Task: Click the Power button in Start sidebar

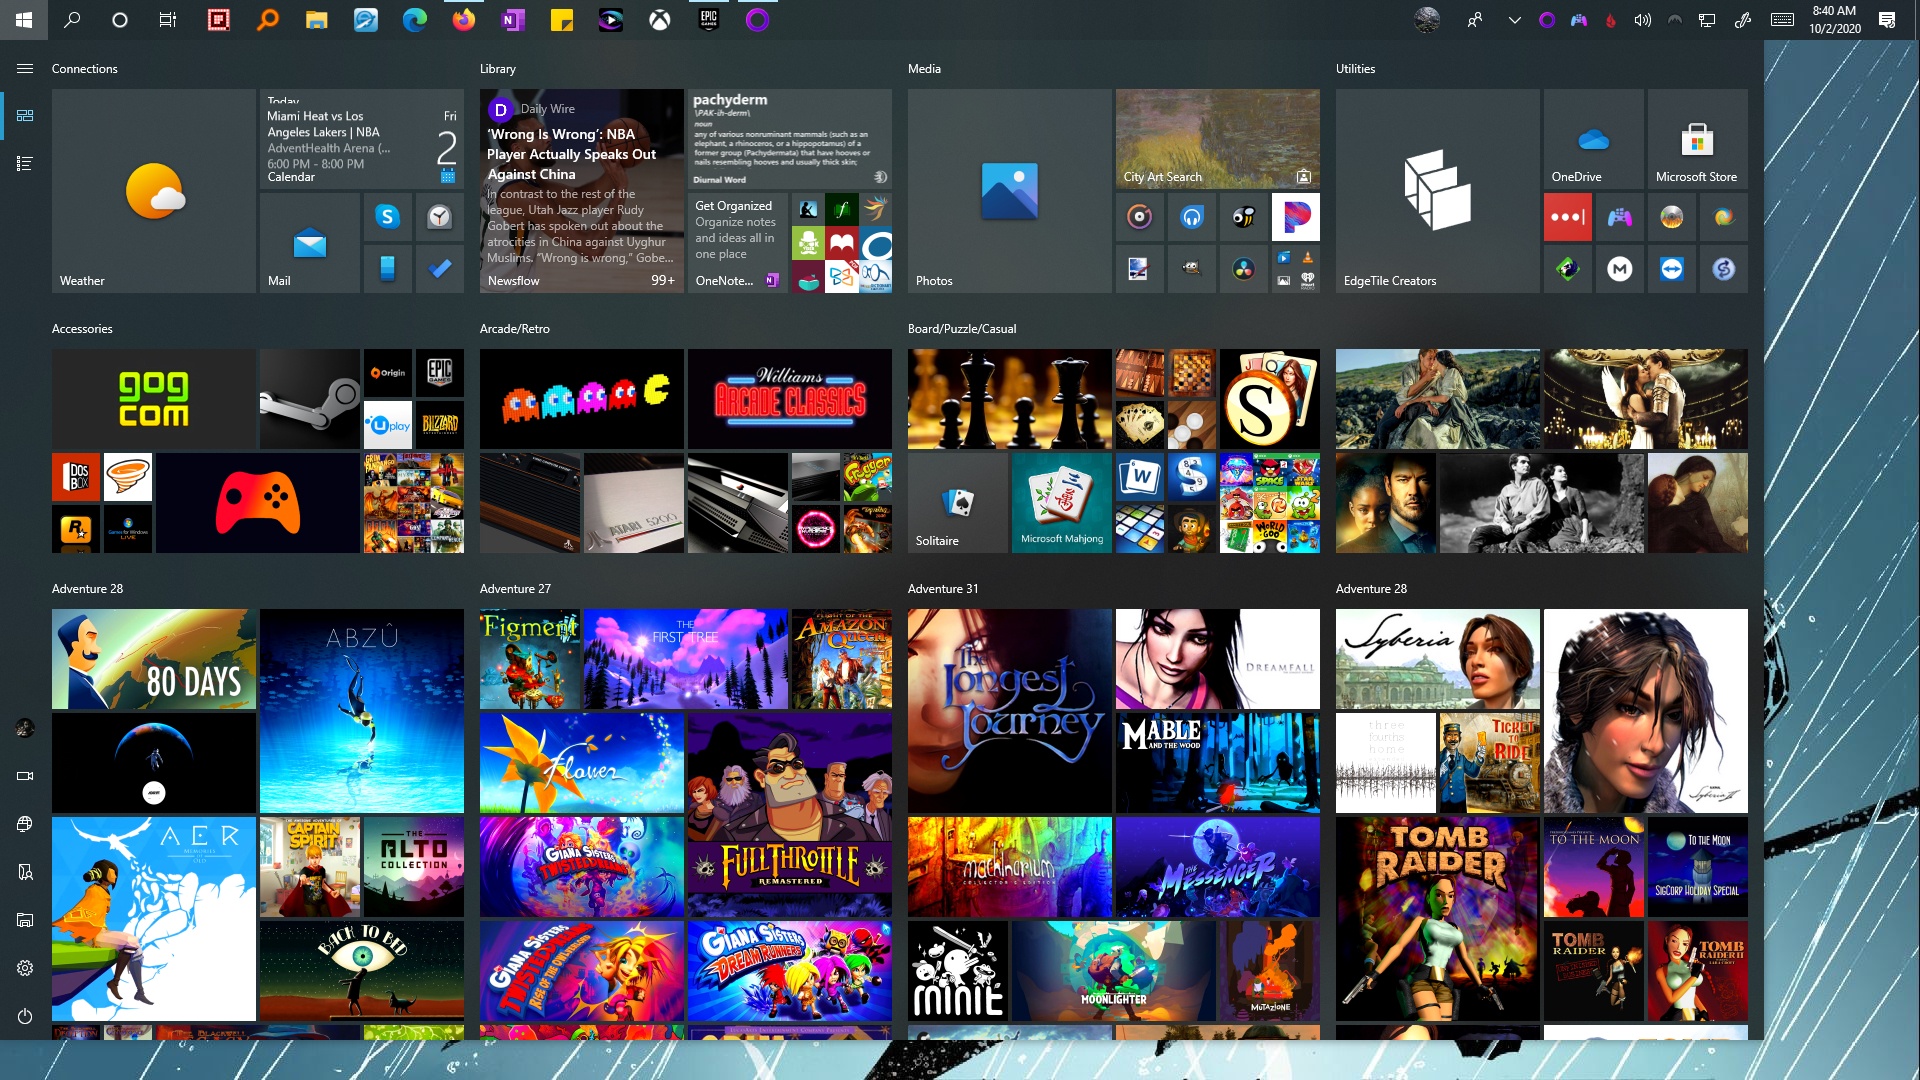Action: click(x=25, y=1016)
